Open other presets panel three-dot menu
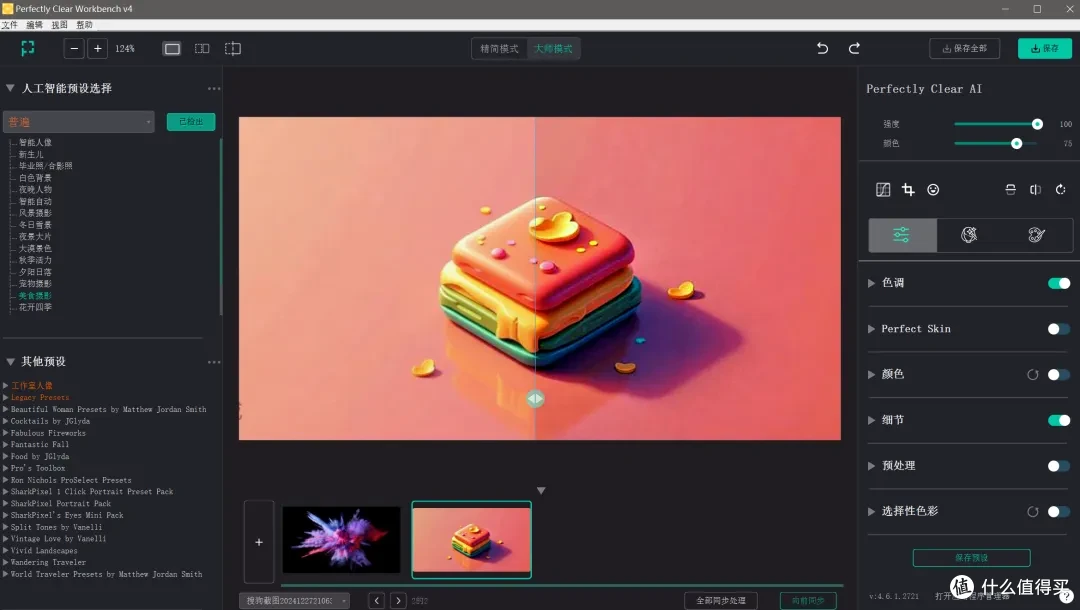The width and height of the screenshot is (1080, 610). coord(214,362)
